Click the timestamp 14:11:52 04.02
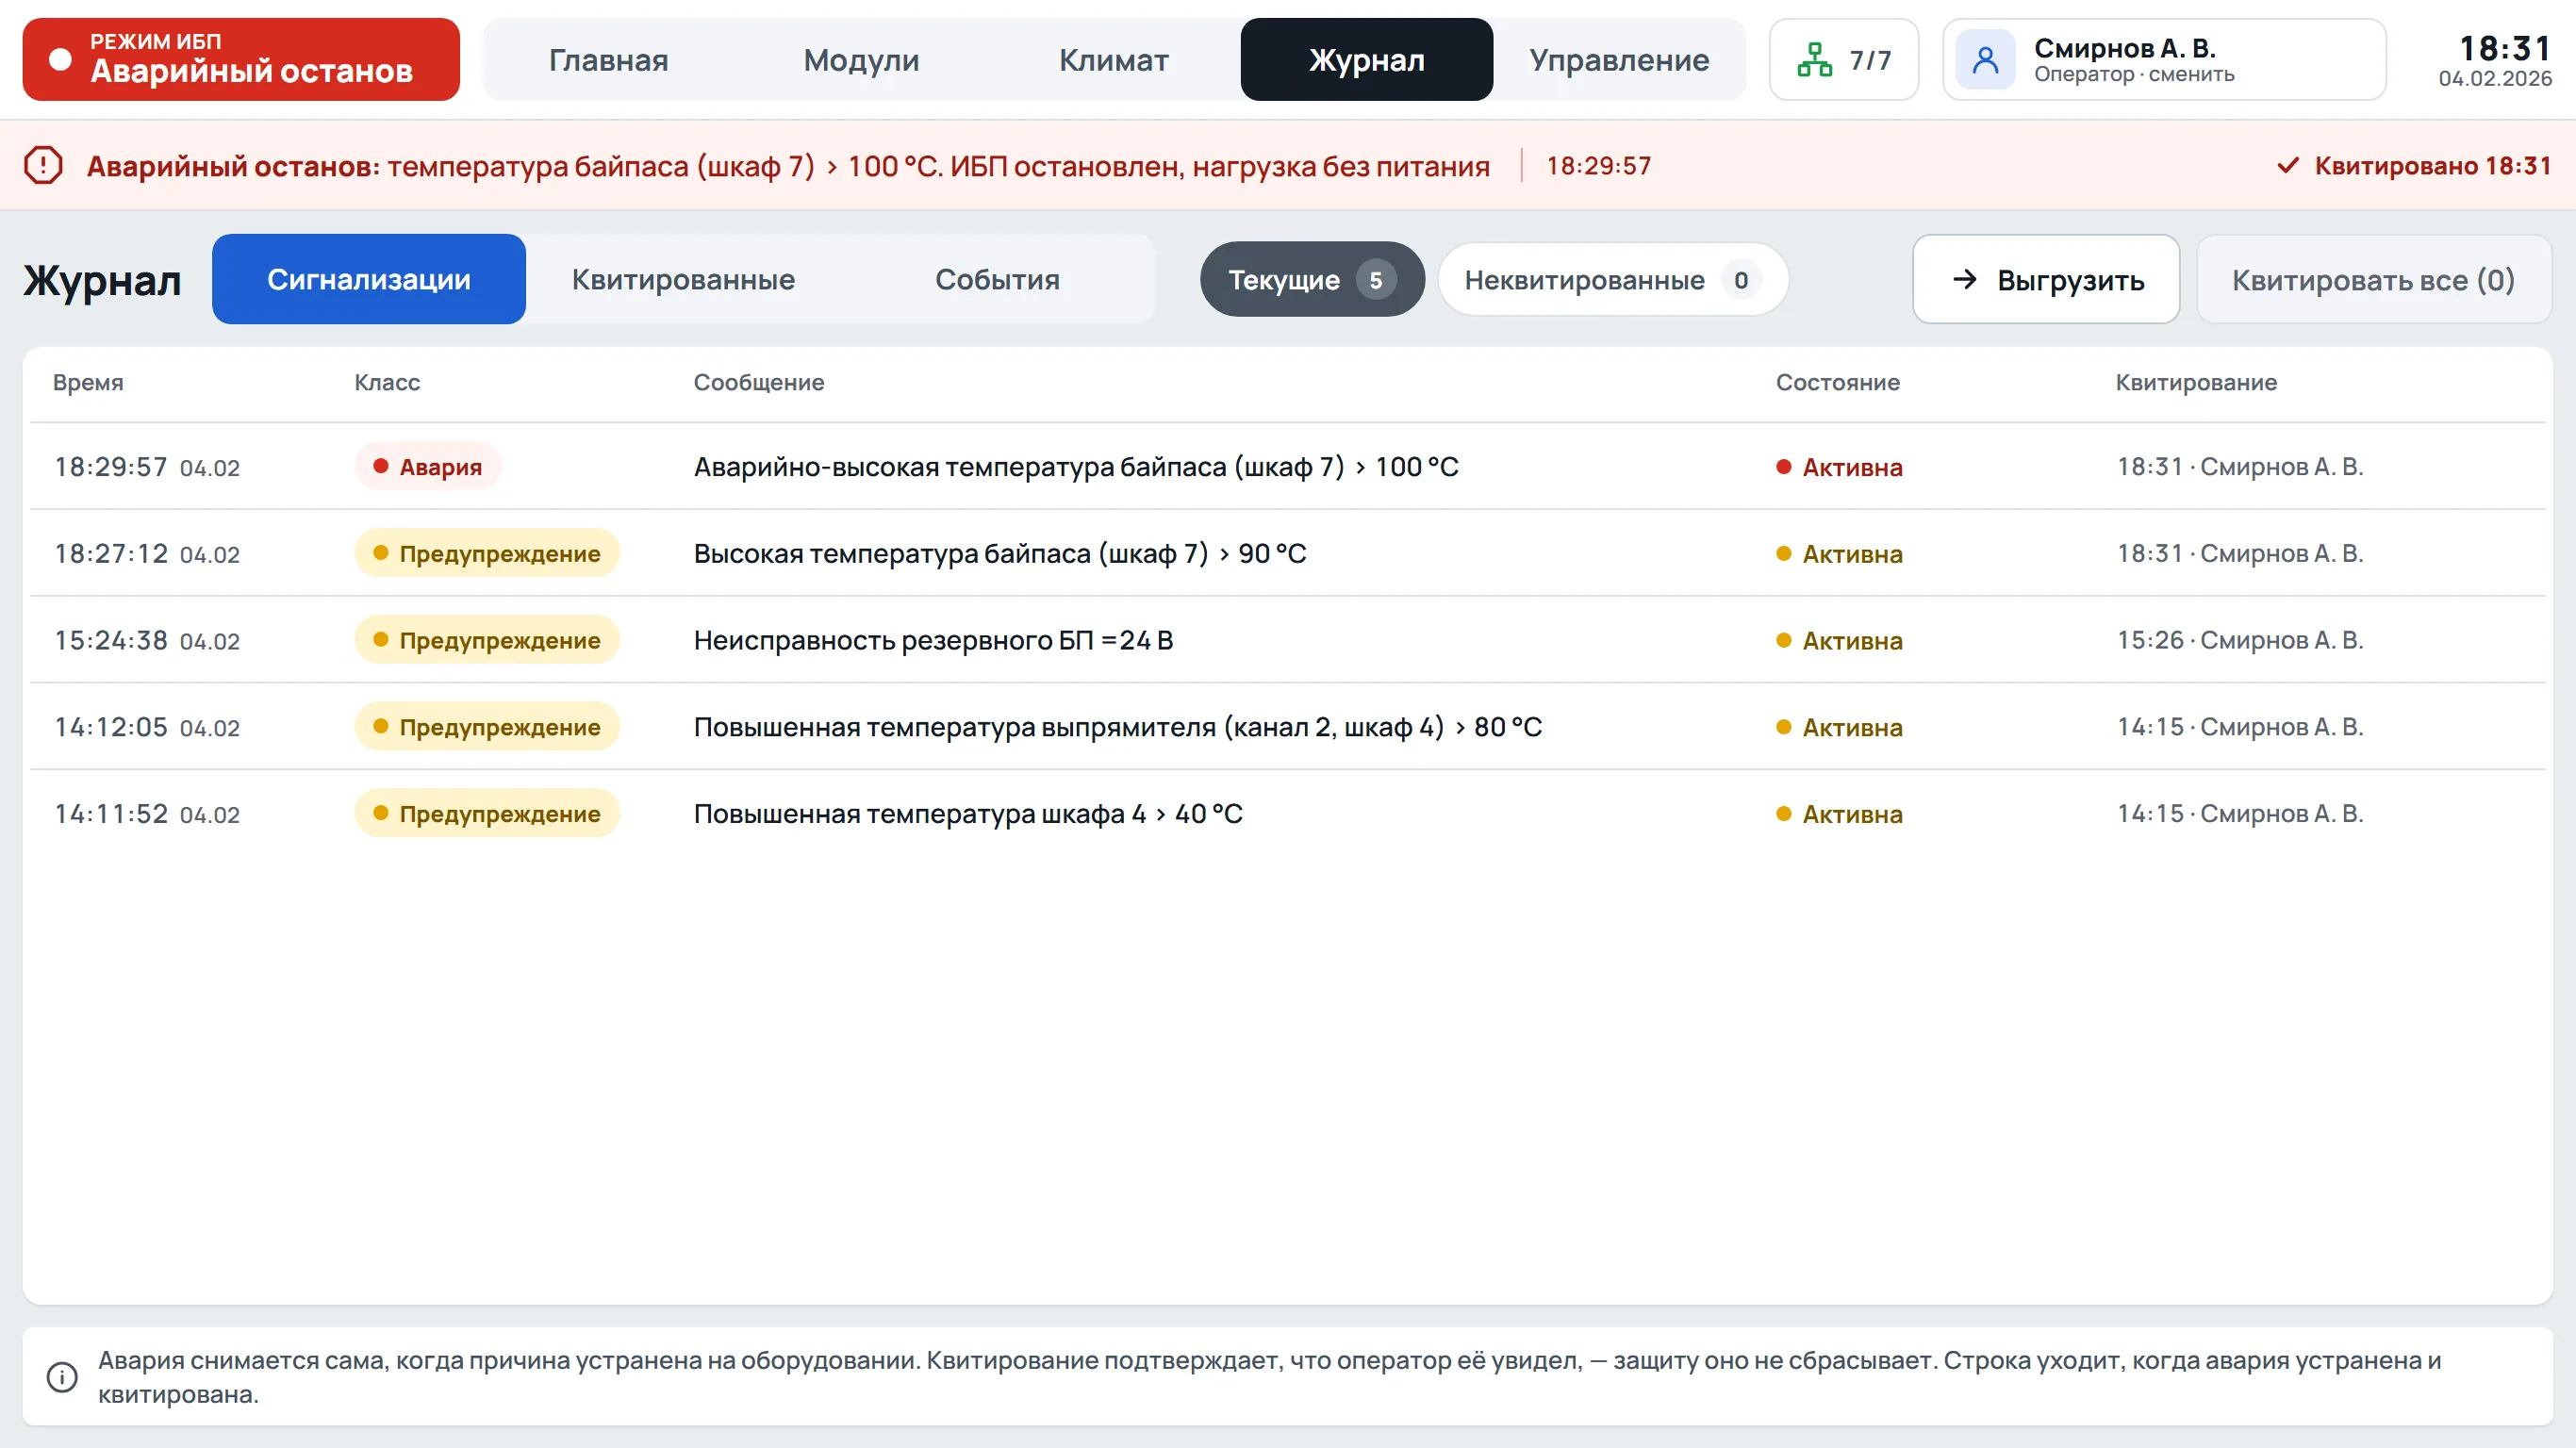Image resolution: width=2576 pixels, height=1448 pixels. pyautogui.click(x=147, y=814)
